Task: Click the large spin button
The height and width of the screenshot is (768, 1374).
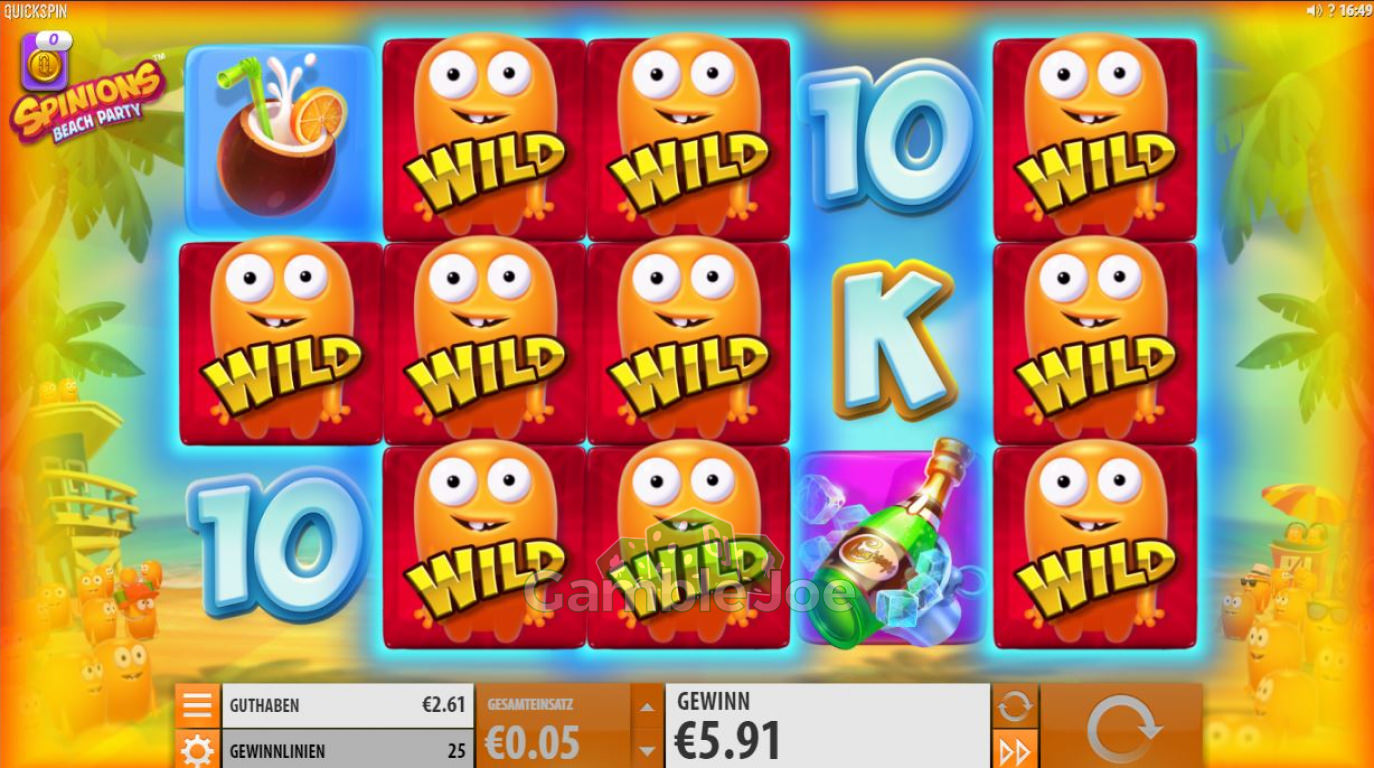Action: click(1122, 728)
